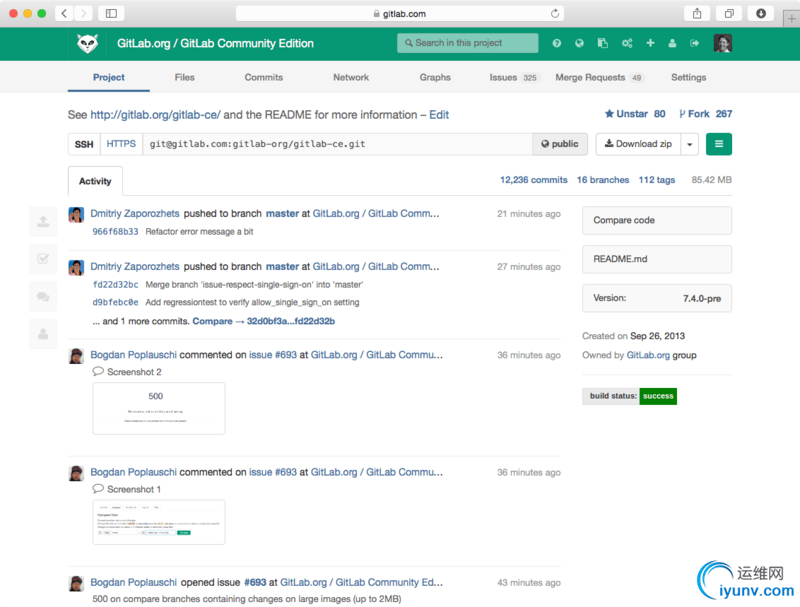Filter activity by team icon

coord(43,334)
